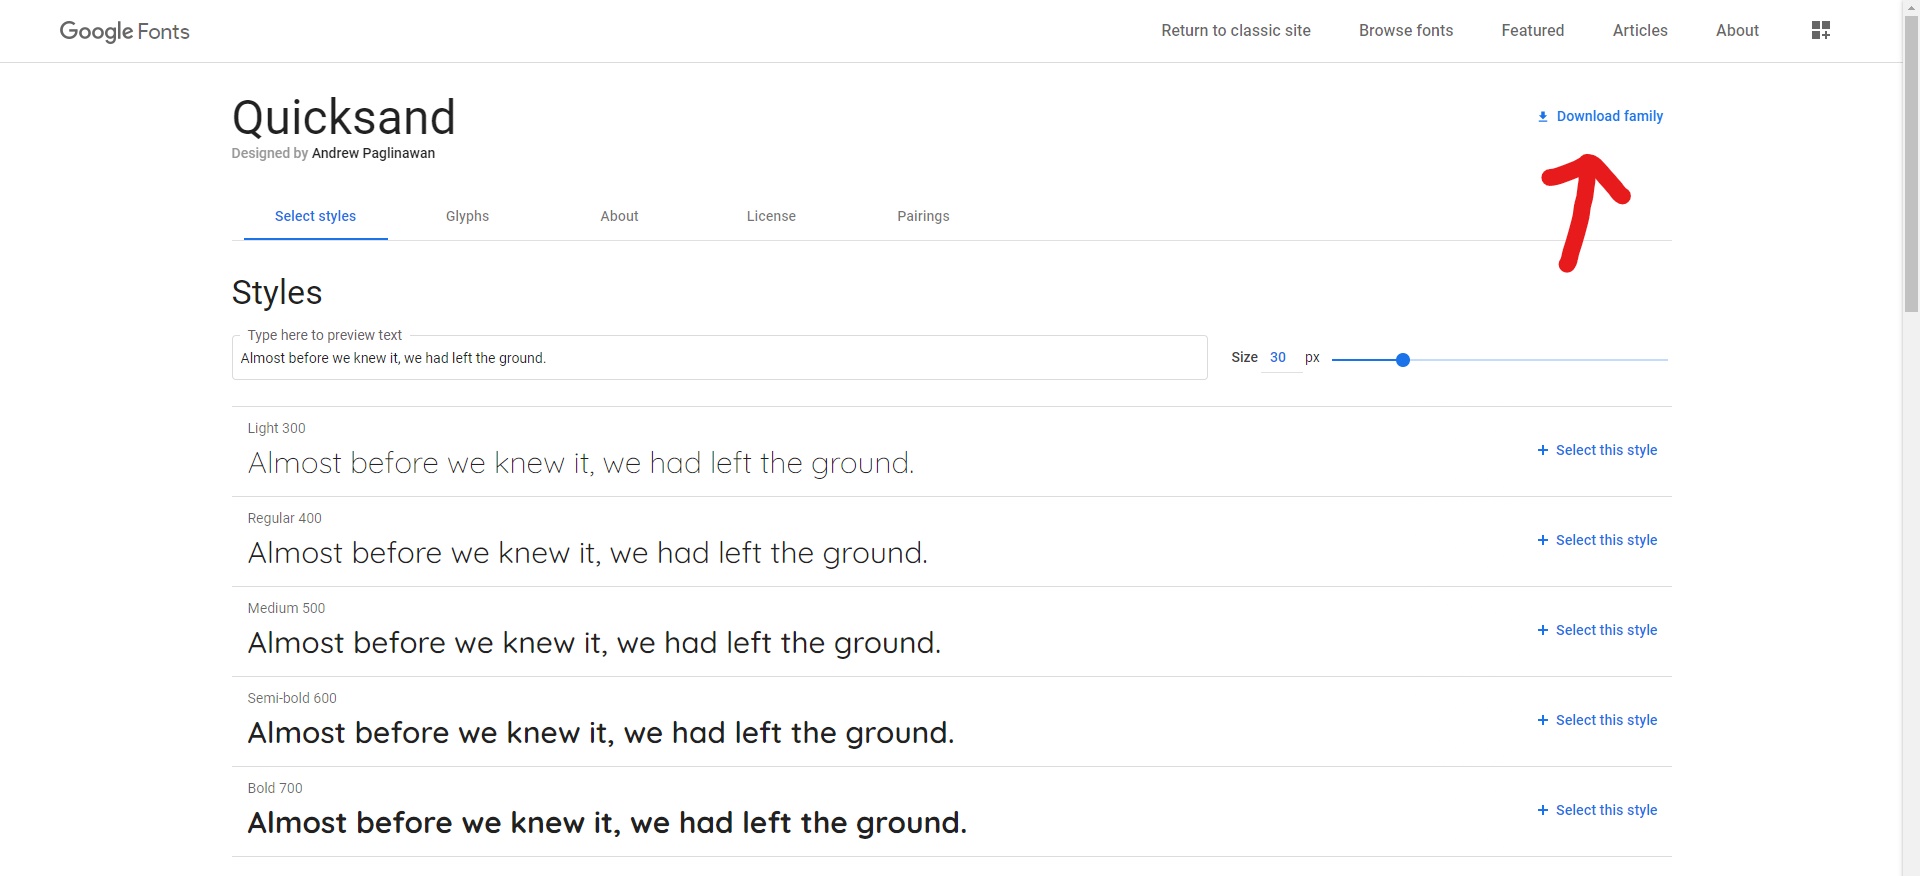Open the About tab for Quicksand
This screenshot has height=876, width=1920.
619,216
